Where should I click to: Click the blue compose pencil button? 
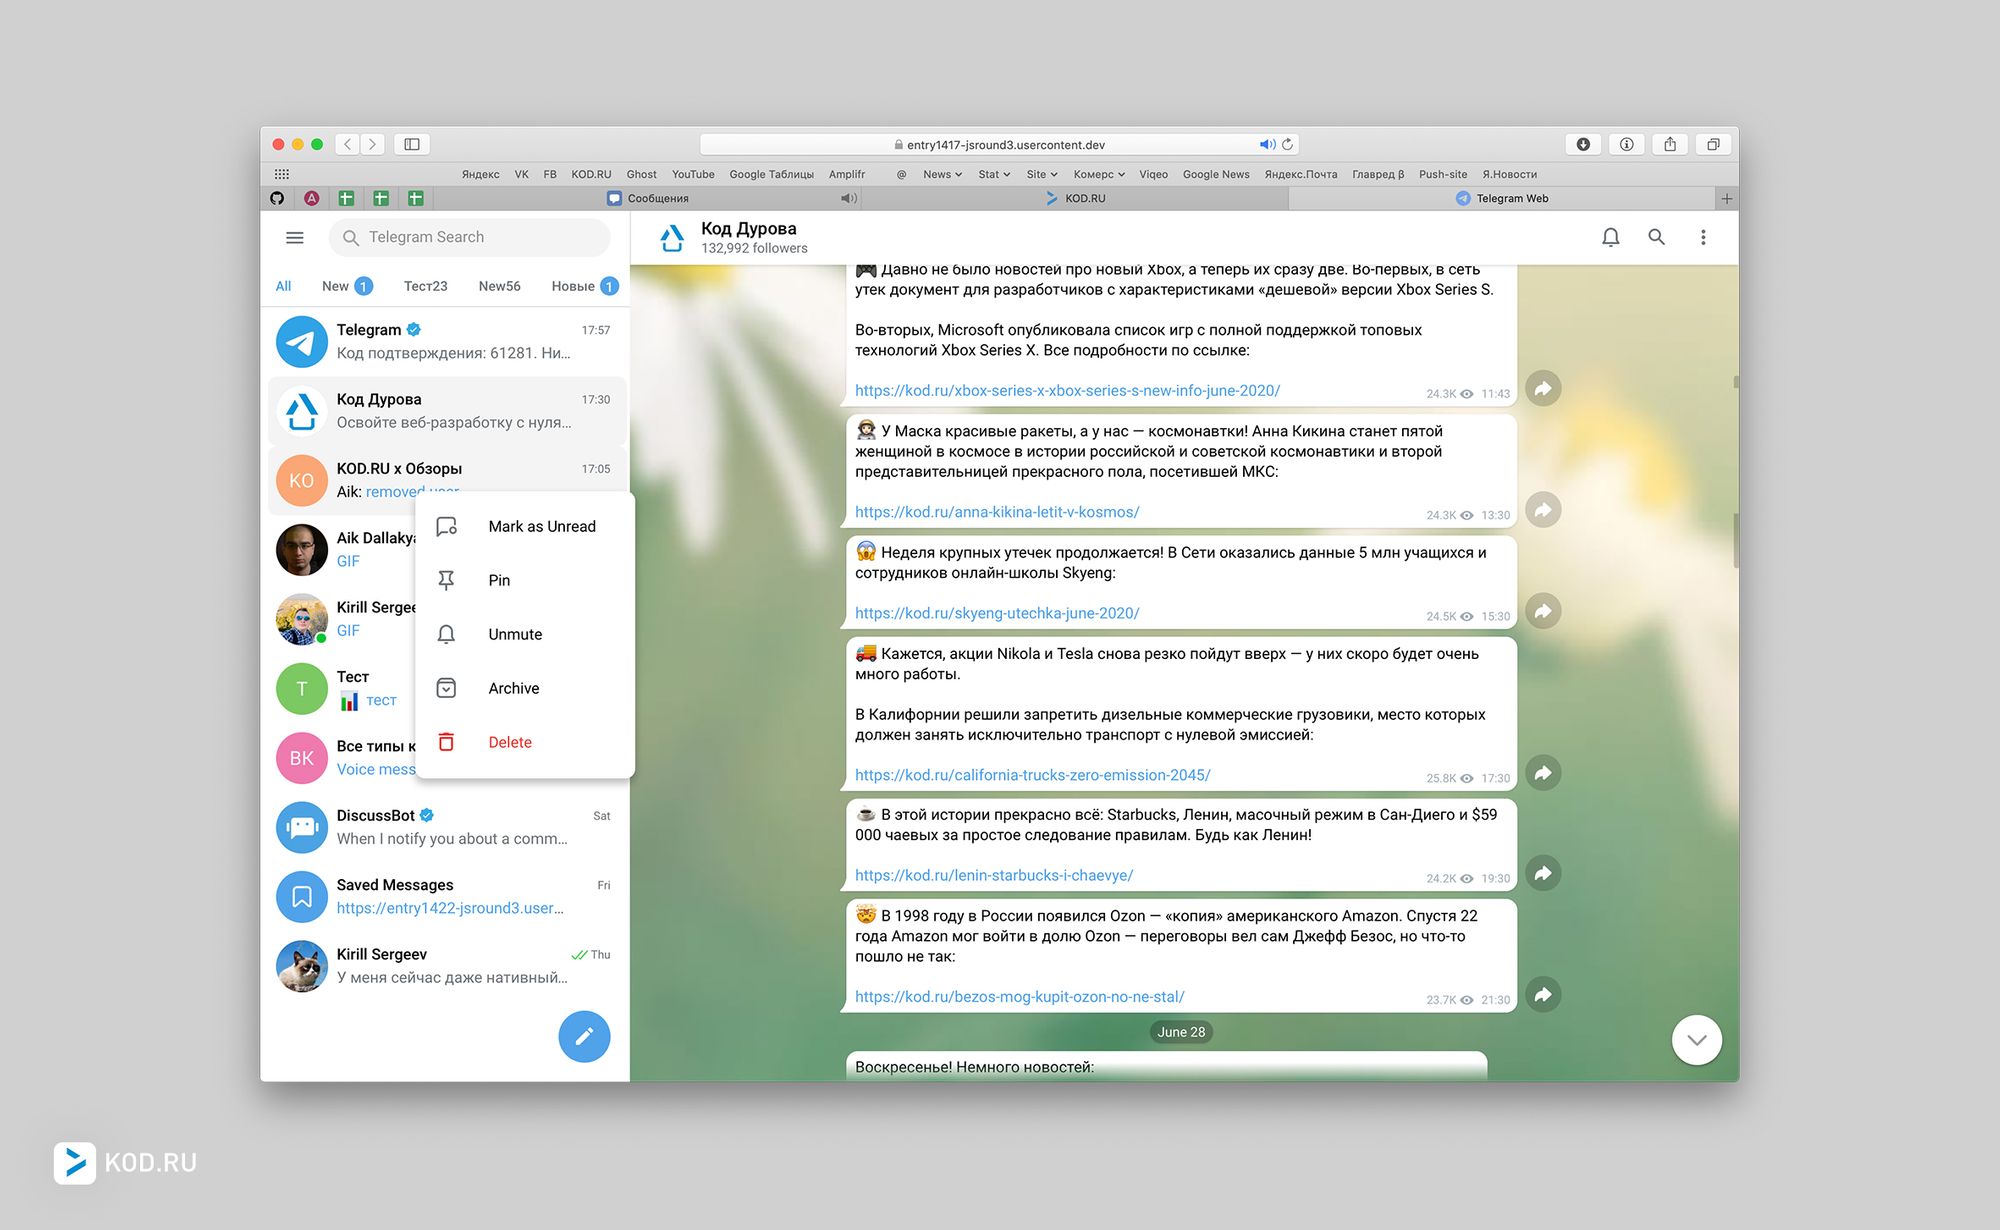(584, 1036)
